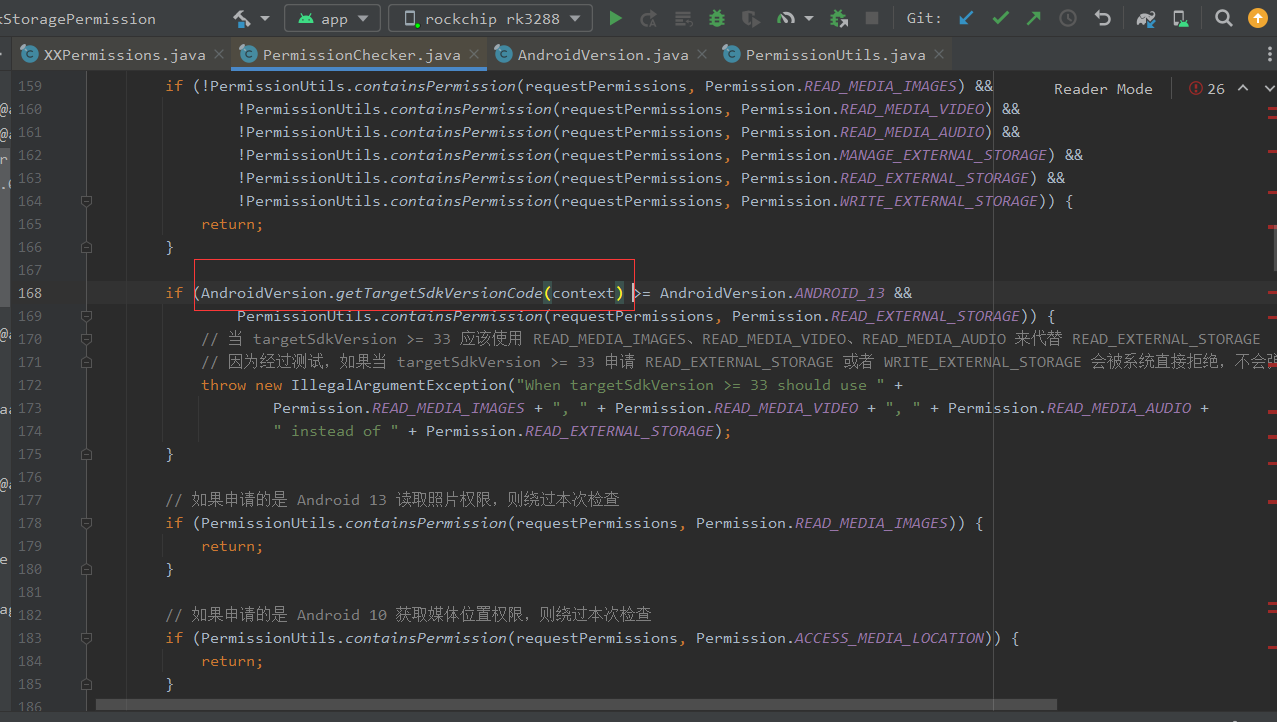This screenshot has width=1277, height=722.
Task: Open the 'rockchip rk3288' device selector
Action: click(x=490, y=17)
